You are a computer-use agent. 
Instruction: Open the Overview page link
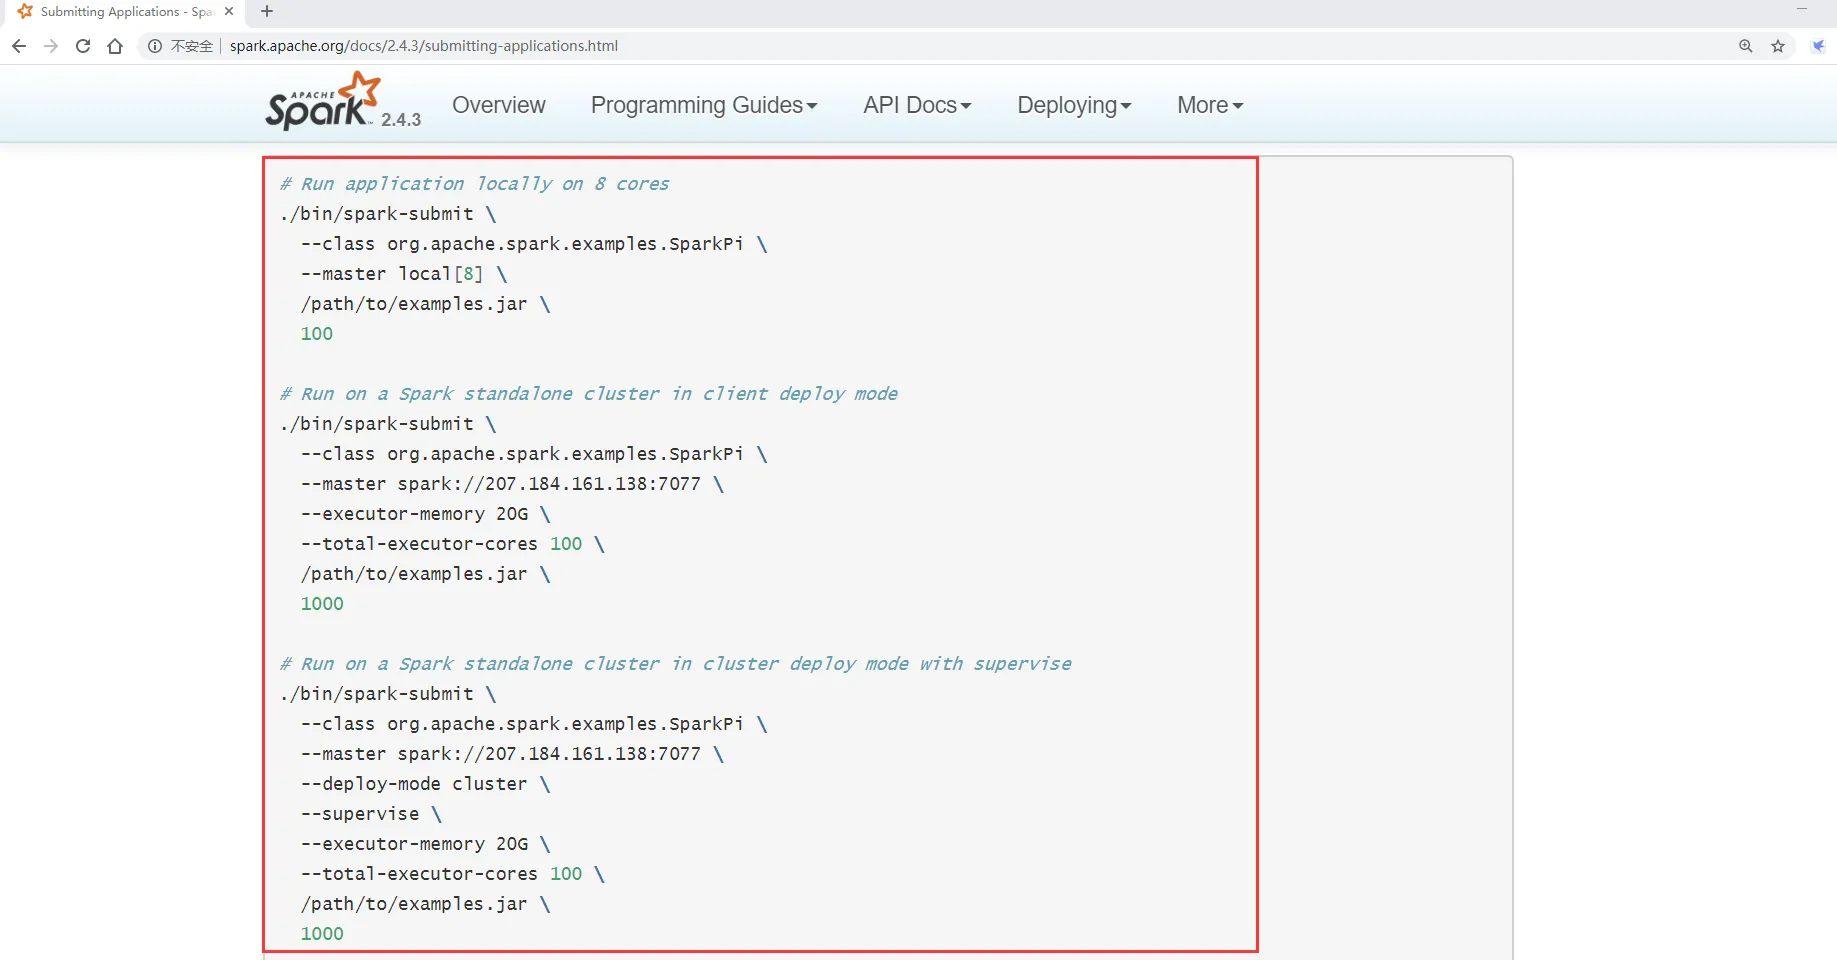click(x=499, y=105)
